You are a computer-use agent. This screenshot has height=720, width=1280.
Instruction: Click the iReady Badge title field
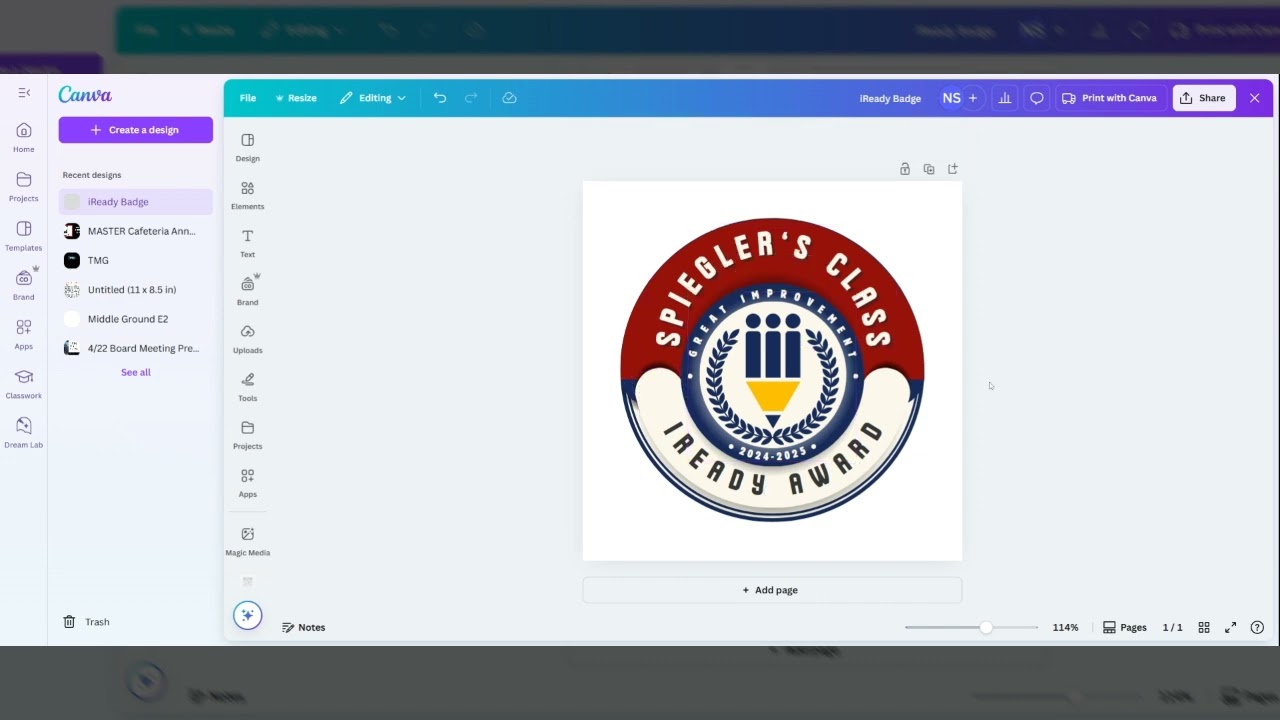[890, 98]
